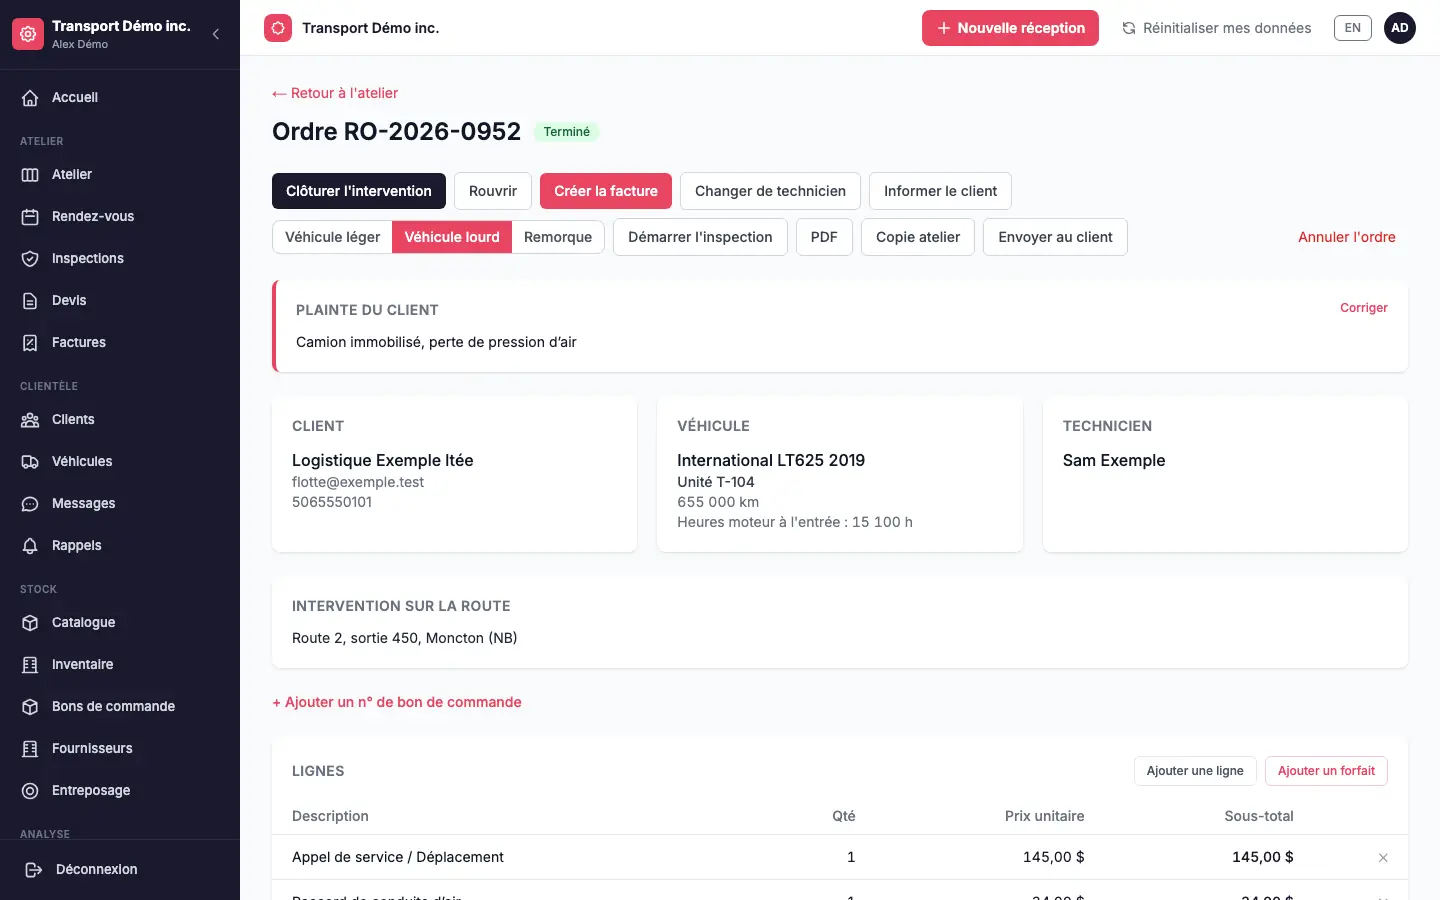Open the Messages chat icon
Image resolution: width=1440 pixels, height=900 pixels.
(30, 503)
